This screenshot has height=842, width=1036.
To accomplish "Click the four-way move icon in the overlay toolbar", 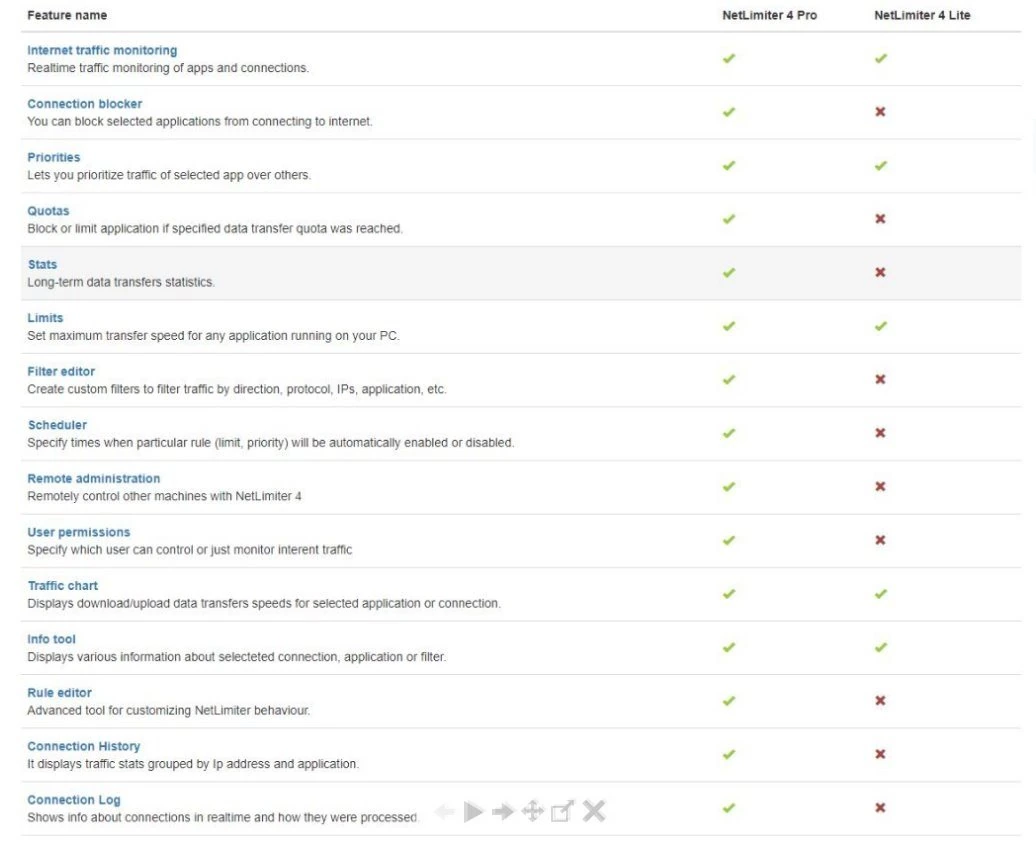I will [533, 811].
